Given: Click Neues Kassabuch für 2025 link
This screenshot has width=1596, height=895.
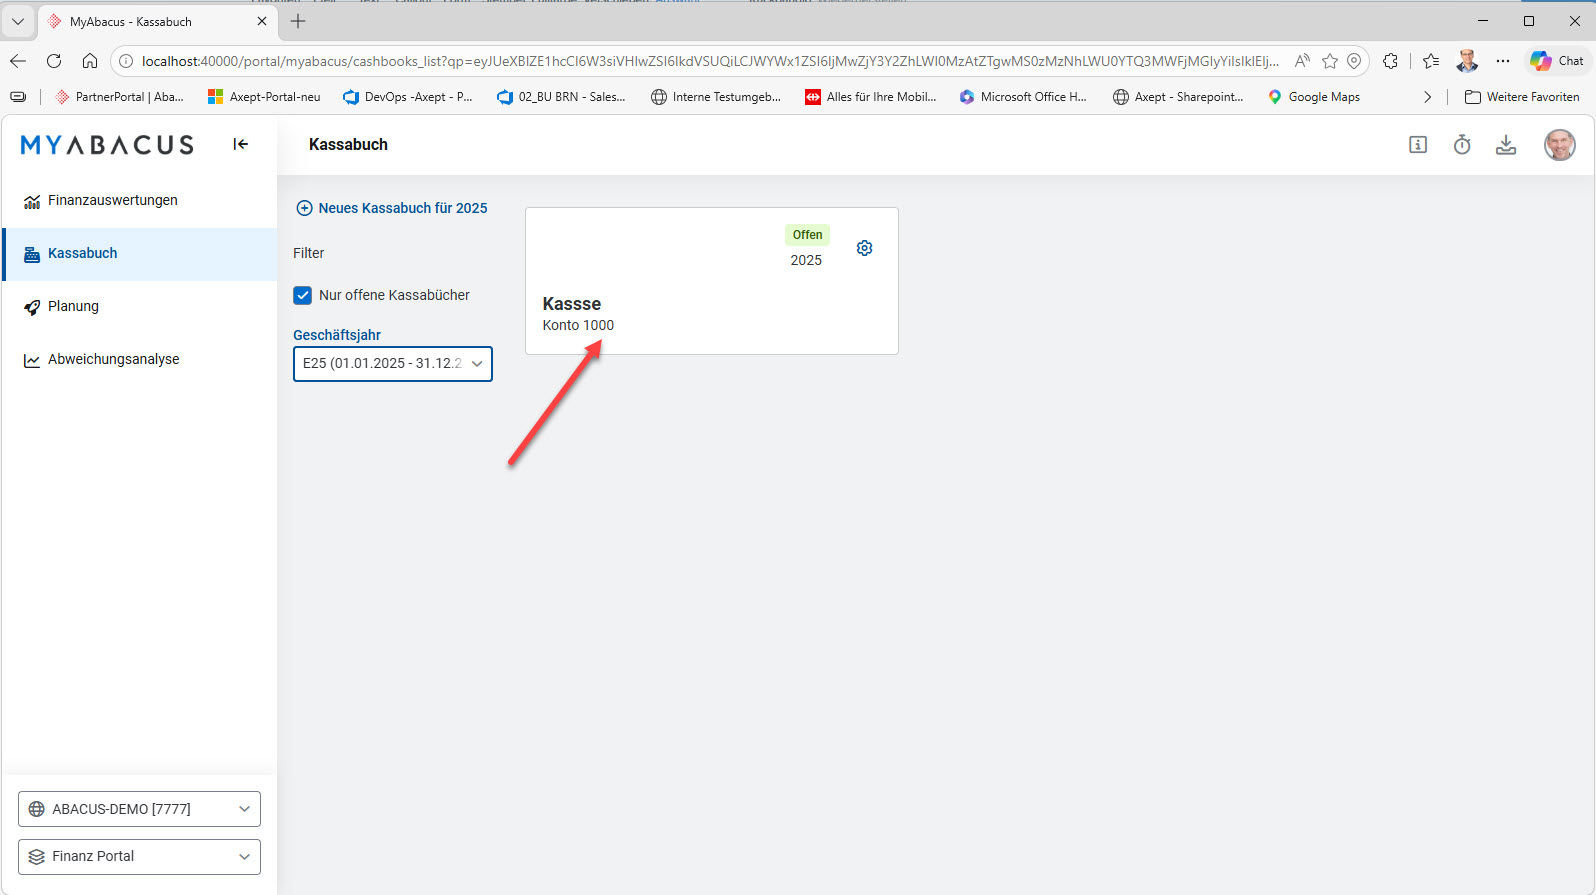Looking at the screenshot, I should [x=392, y=208].
